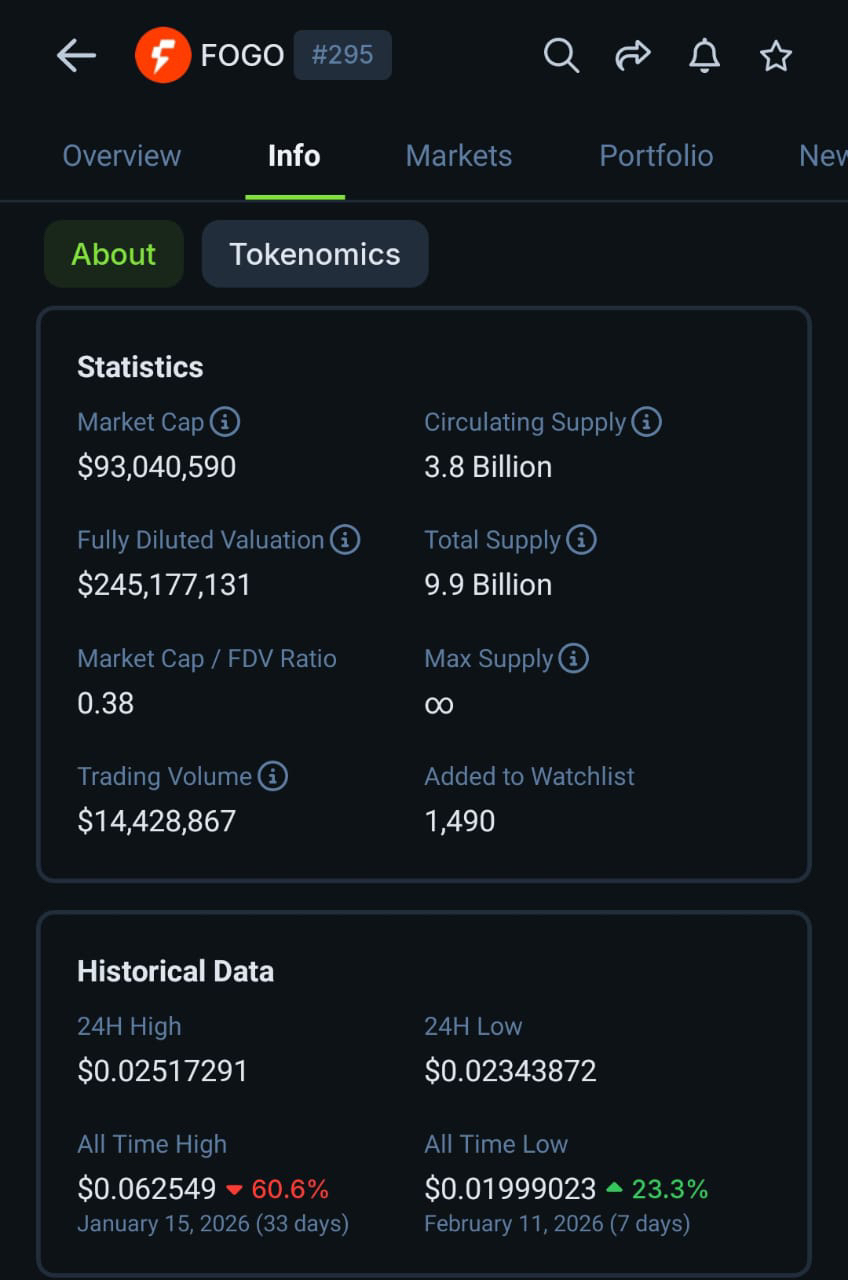The image size is (848, 1280).
Task: Open search with magnifier icon
Action: [561, 56]
